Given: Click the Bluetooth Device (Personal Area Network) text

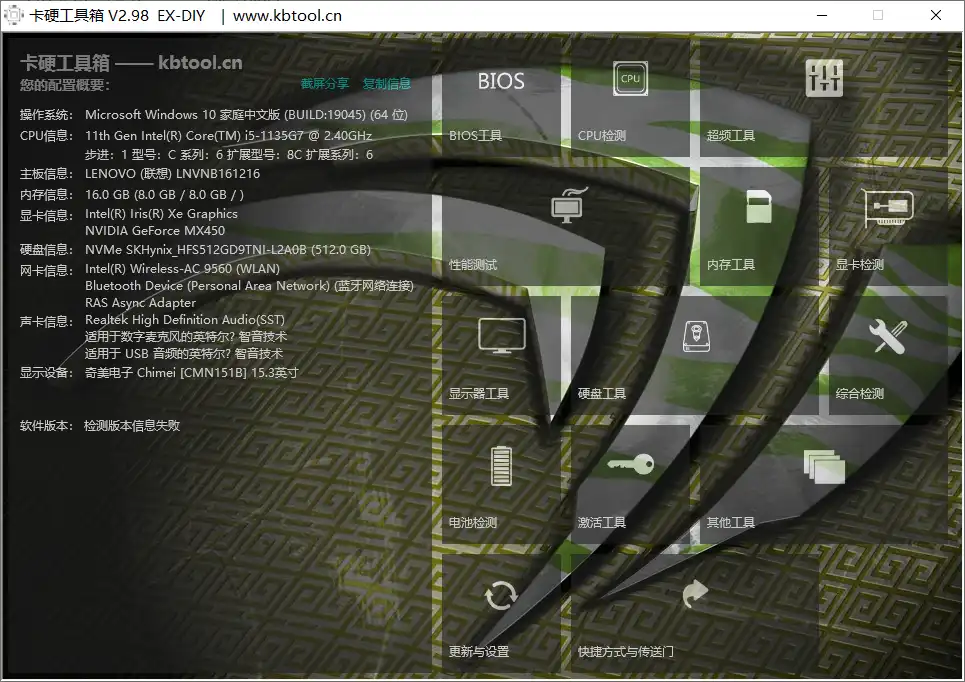Looking at the screenshot, I should click(249, 286).
